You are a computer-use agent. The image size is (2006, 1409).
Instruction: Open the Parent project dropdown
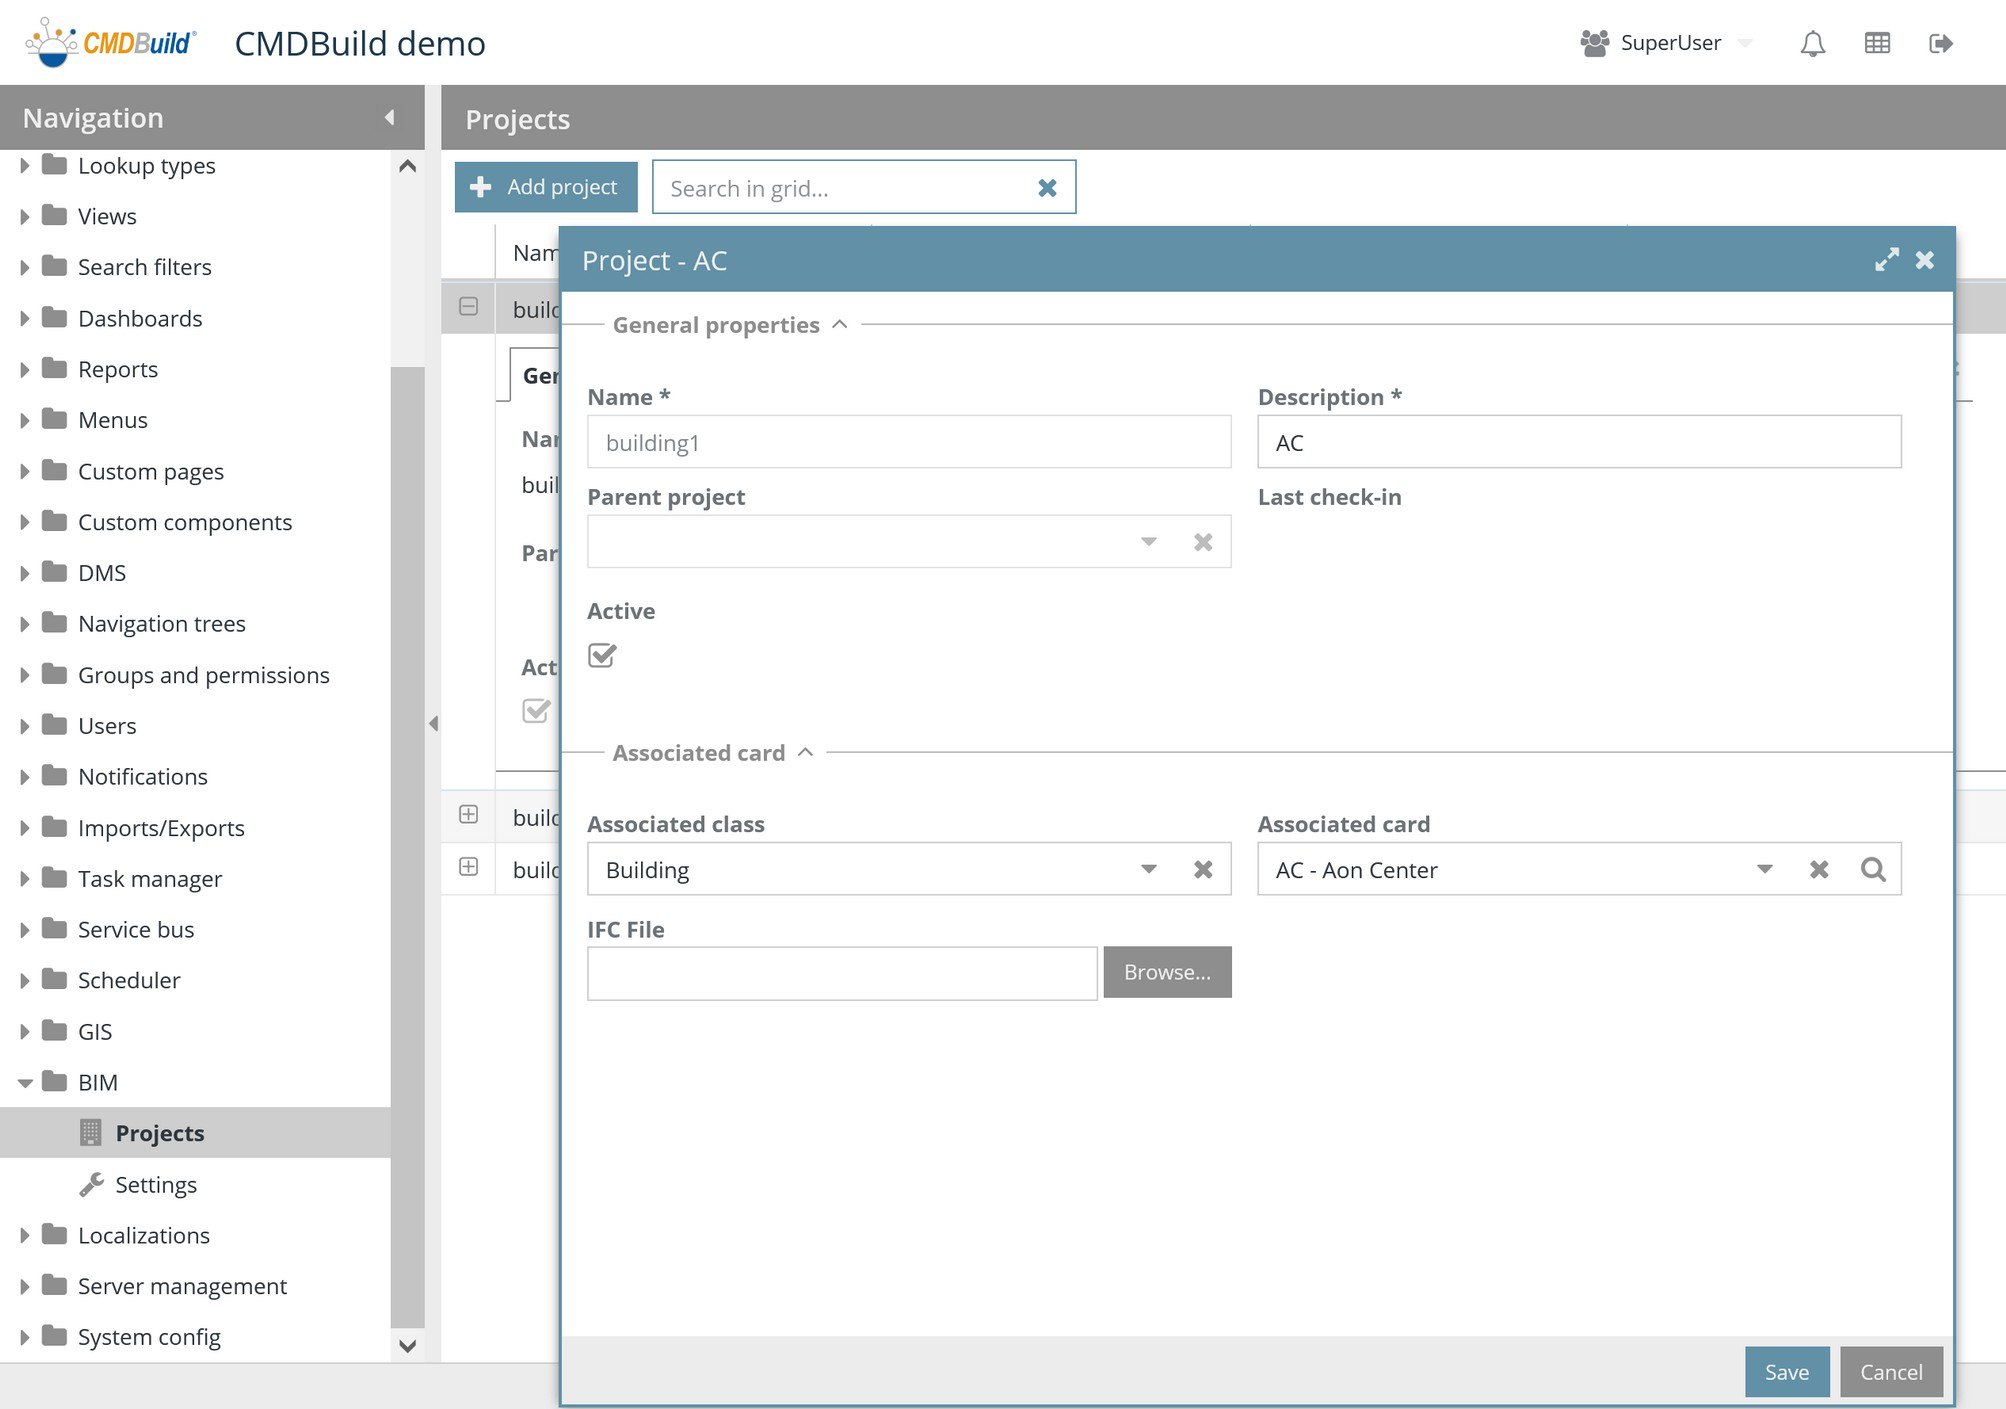(1149, 541)
